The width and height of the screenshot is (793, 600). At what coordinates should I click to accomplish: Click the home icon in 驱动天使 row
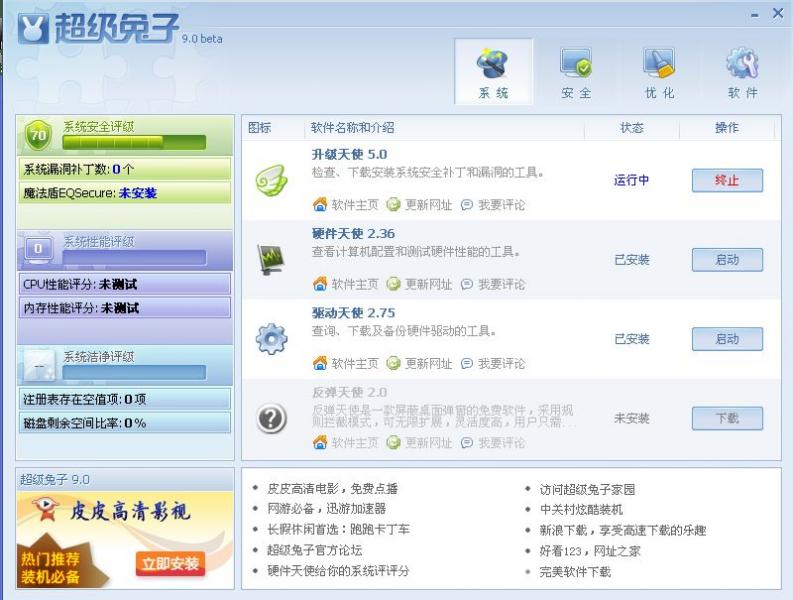(320, 363)
